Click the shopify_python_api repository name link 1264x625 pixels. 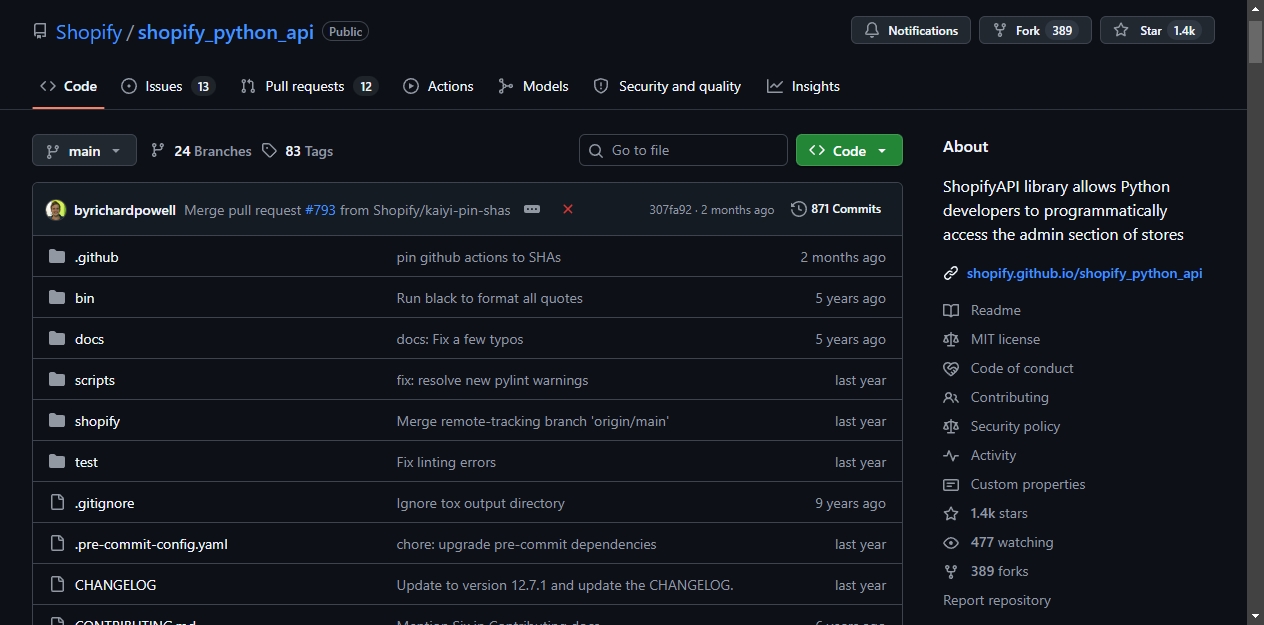[225, 32]
